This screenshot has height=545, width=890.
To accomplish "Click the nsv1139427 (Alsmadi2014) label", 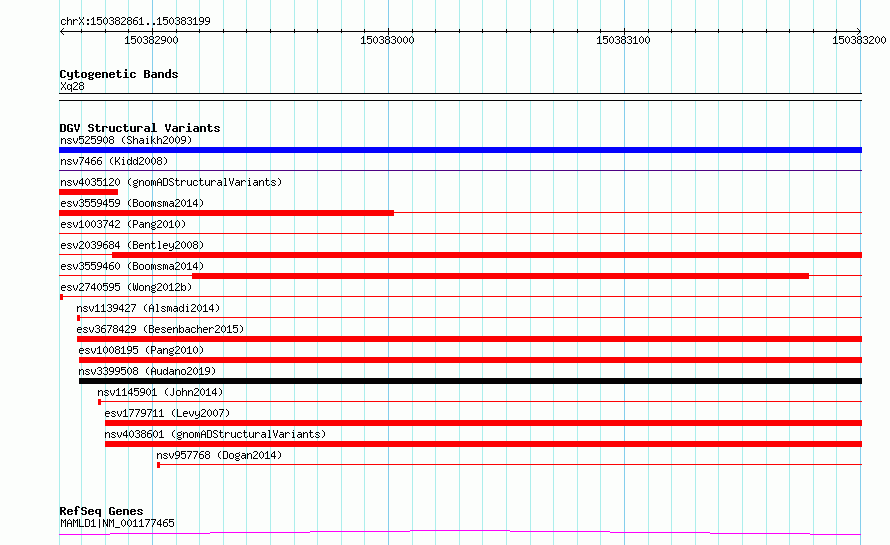I will (148, 308).
